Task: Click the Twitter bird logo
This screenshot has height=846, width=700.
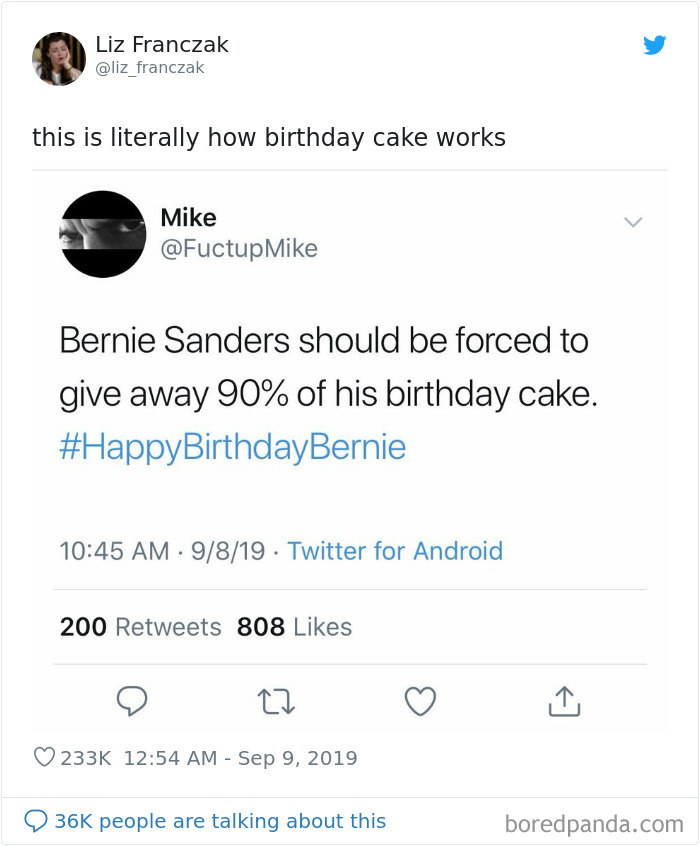Action: [x=655, y=45]
